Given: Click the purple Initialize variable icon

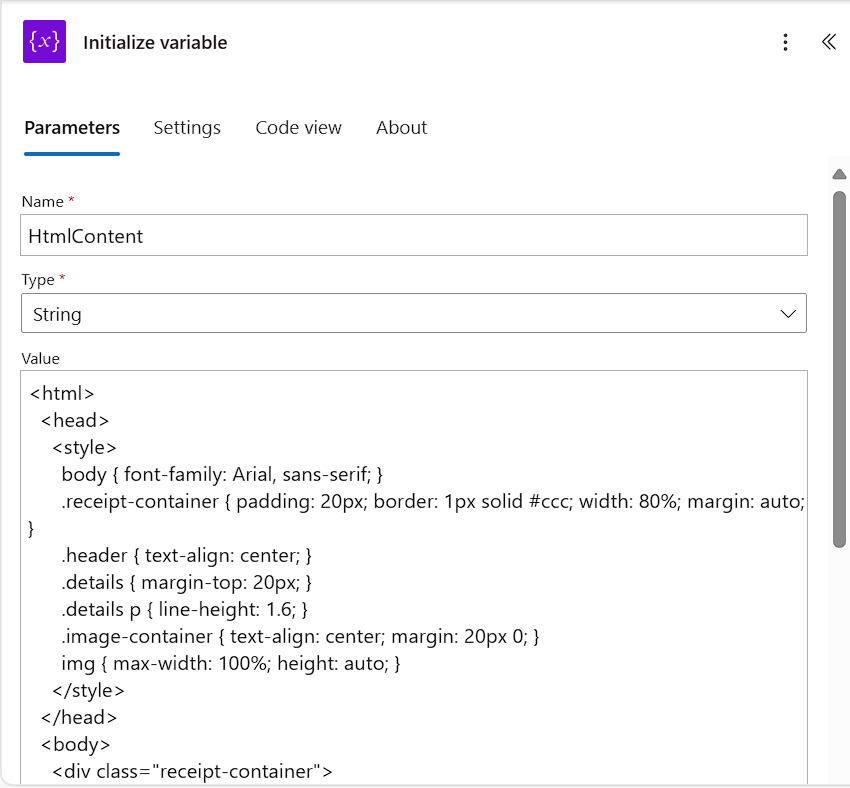Looking at the screenshot, I should pyautogui.click(x=44, y=42).
